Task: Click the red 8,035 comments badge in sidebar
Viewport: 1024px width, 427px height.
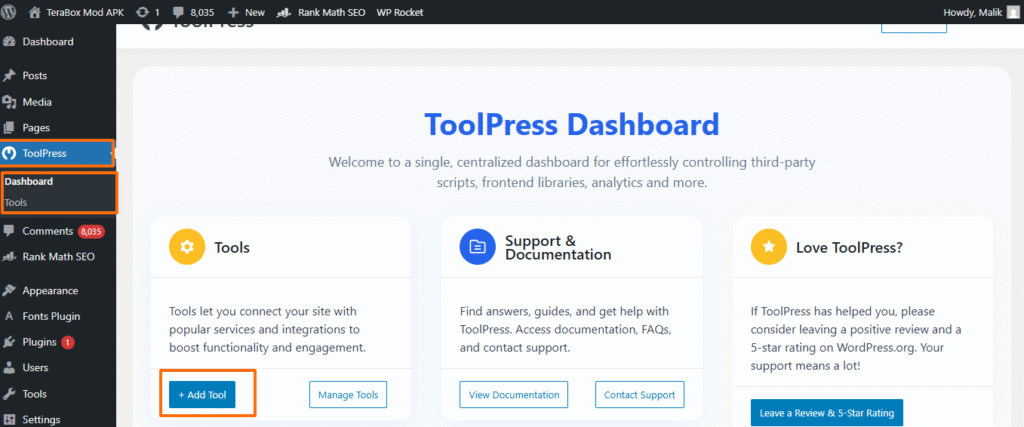Action: (x=91, y=231)
